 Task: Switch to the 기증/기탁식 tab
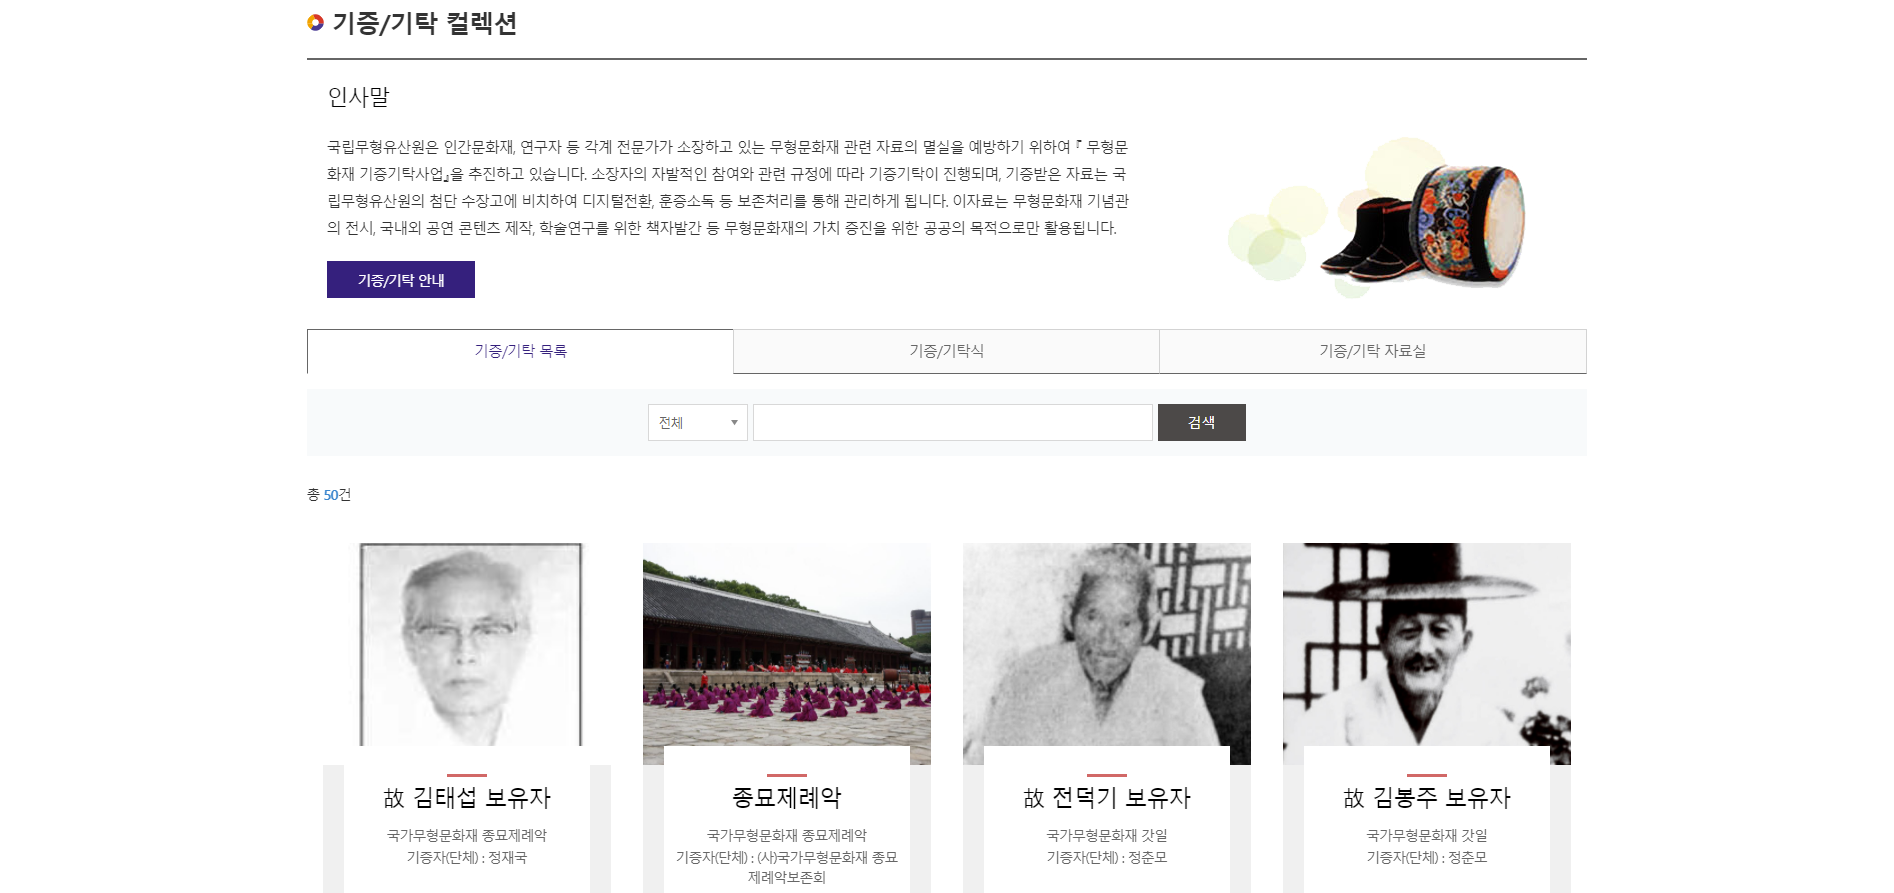946,351
